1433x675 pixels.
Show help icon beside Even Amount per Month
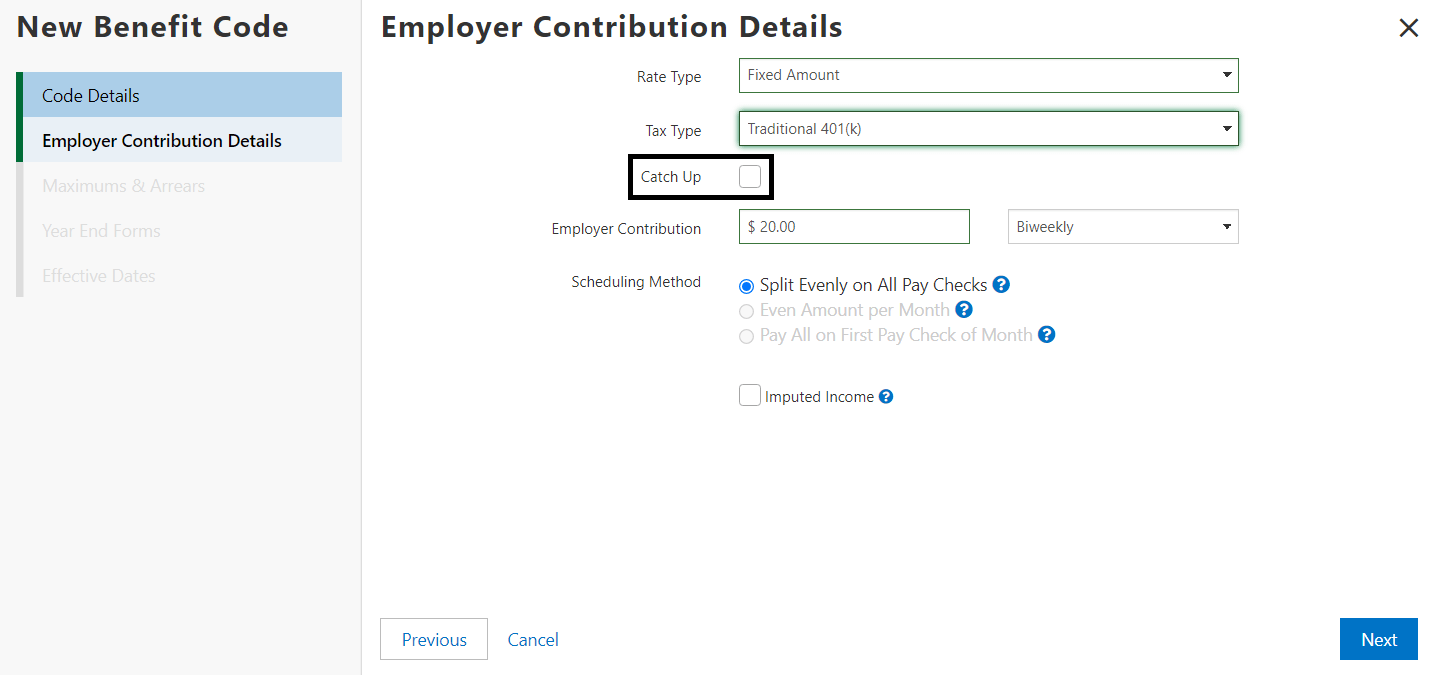pos(964,310)
